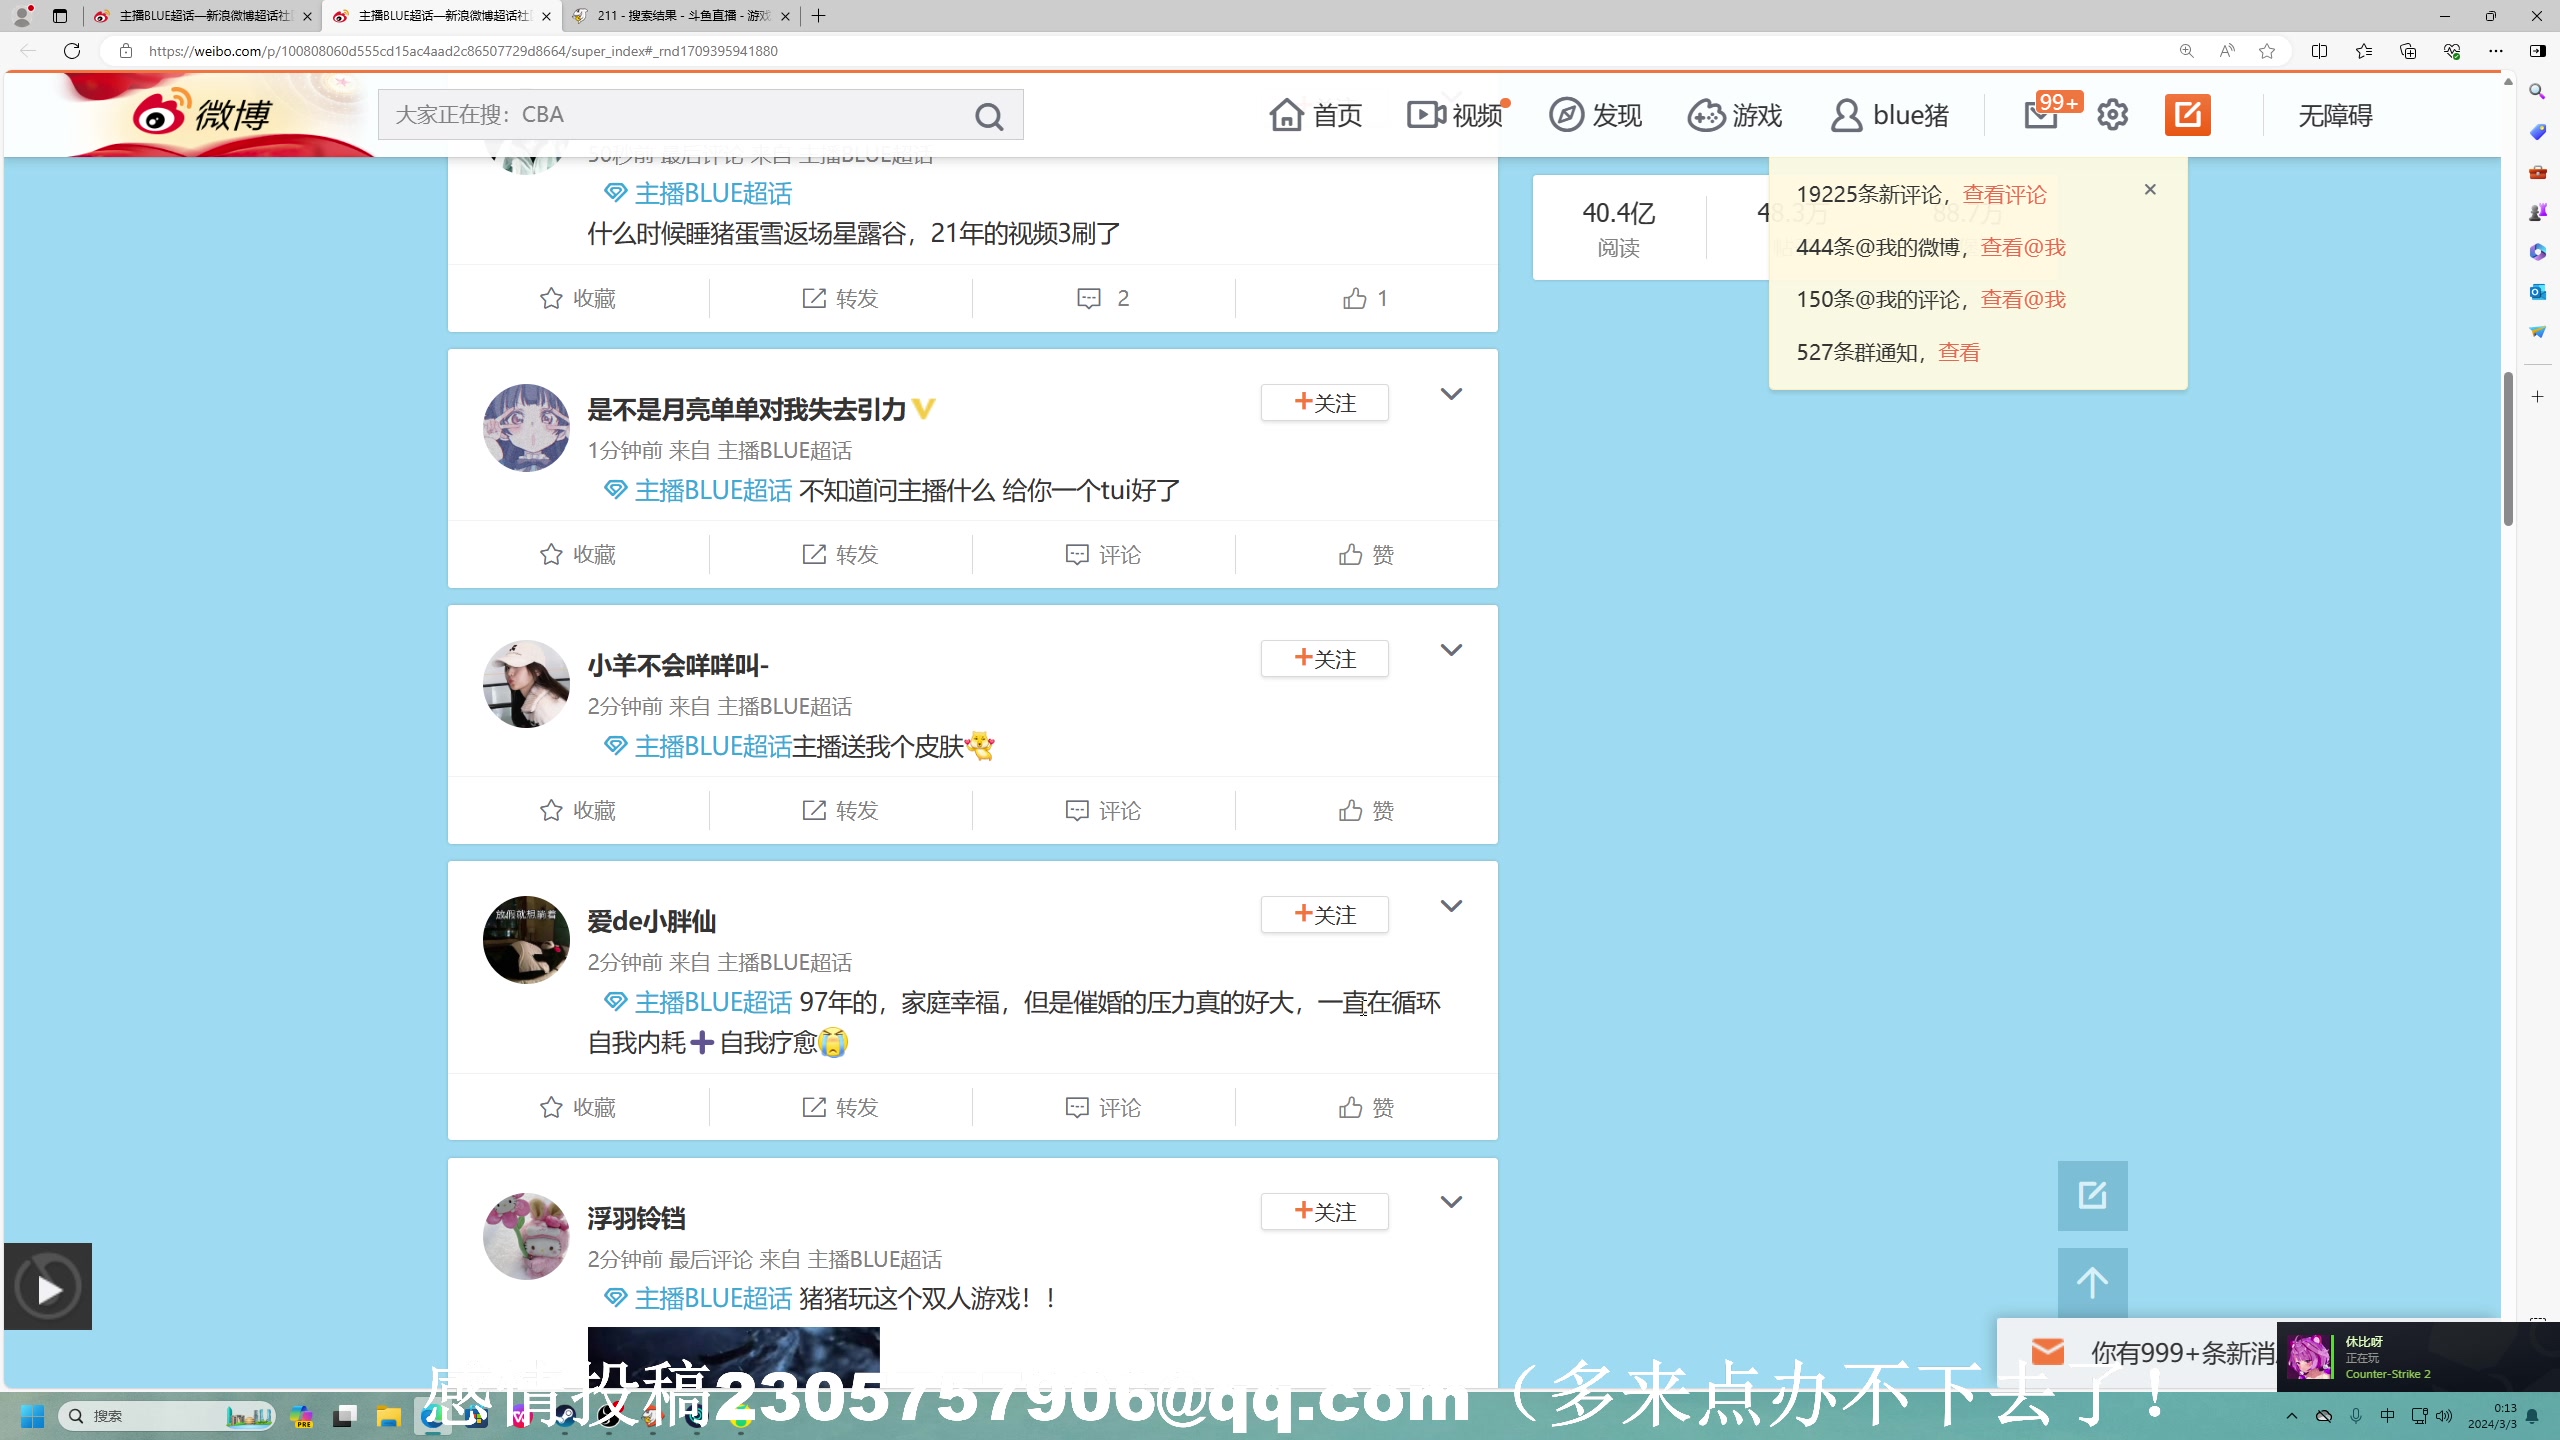Click 查看@我 for 150条@我的评论
2560x1440 pixels.
pos(2023,299)
